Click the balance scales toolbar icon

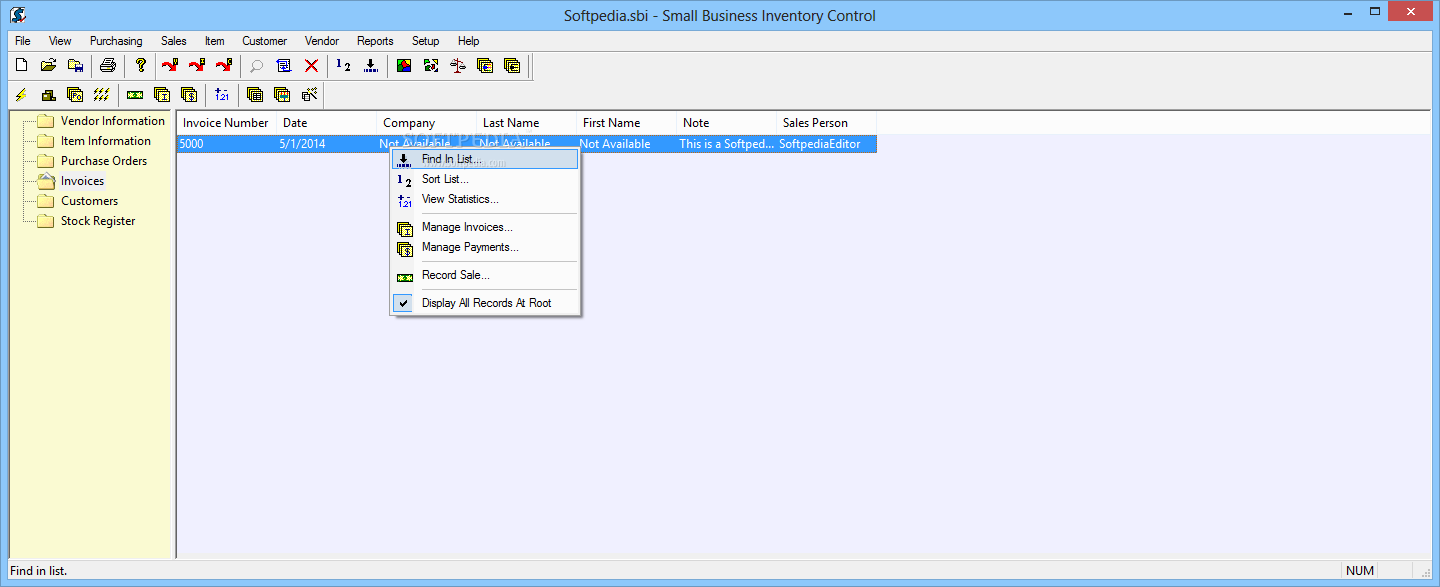point(458,66)
